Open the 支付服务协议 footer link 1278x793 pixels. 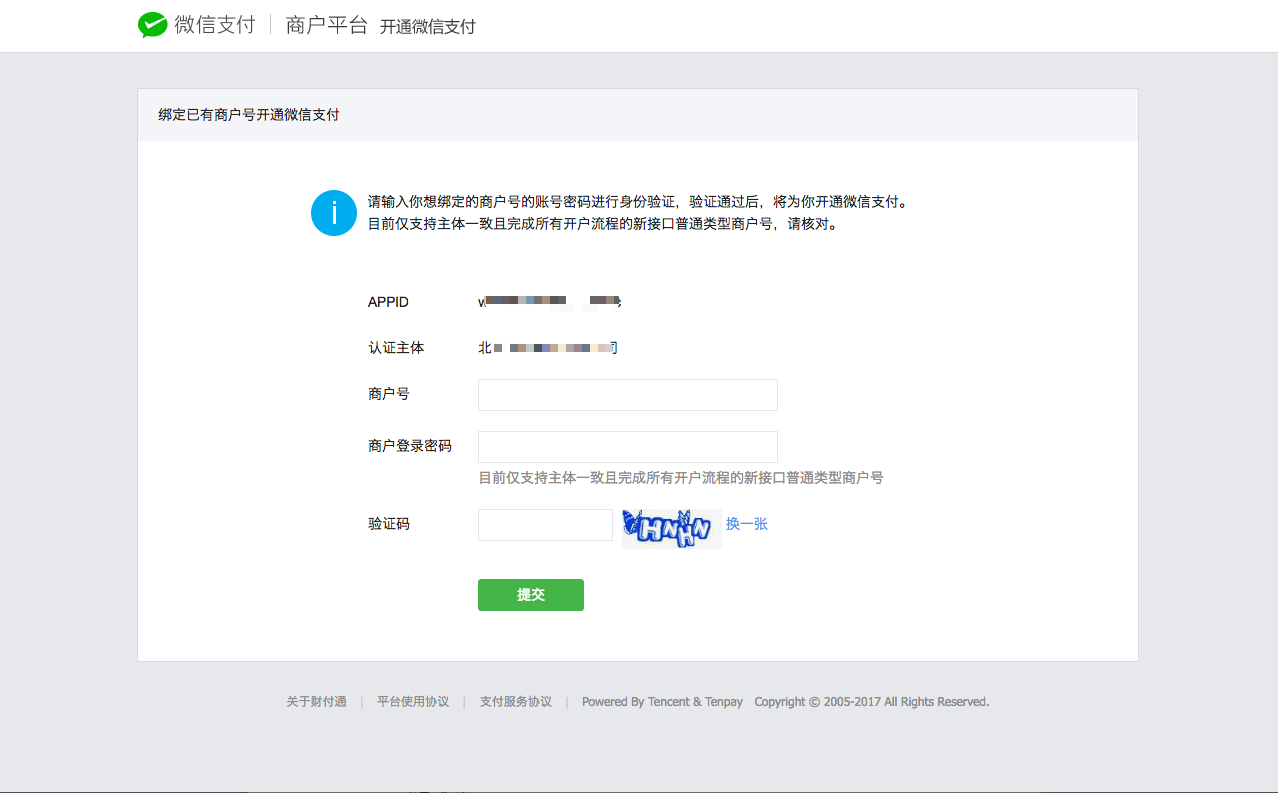point(516,702)
